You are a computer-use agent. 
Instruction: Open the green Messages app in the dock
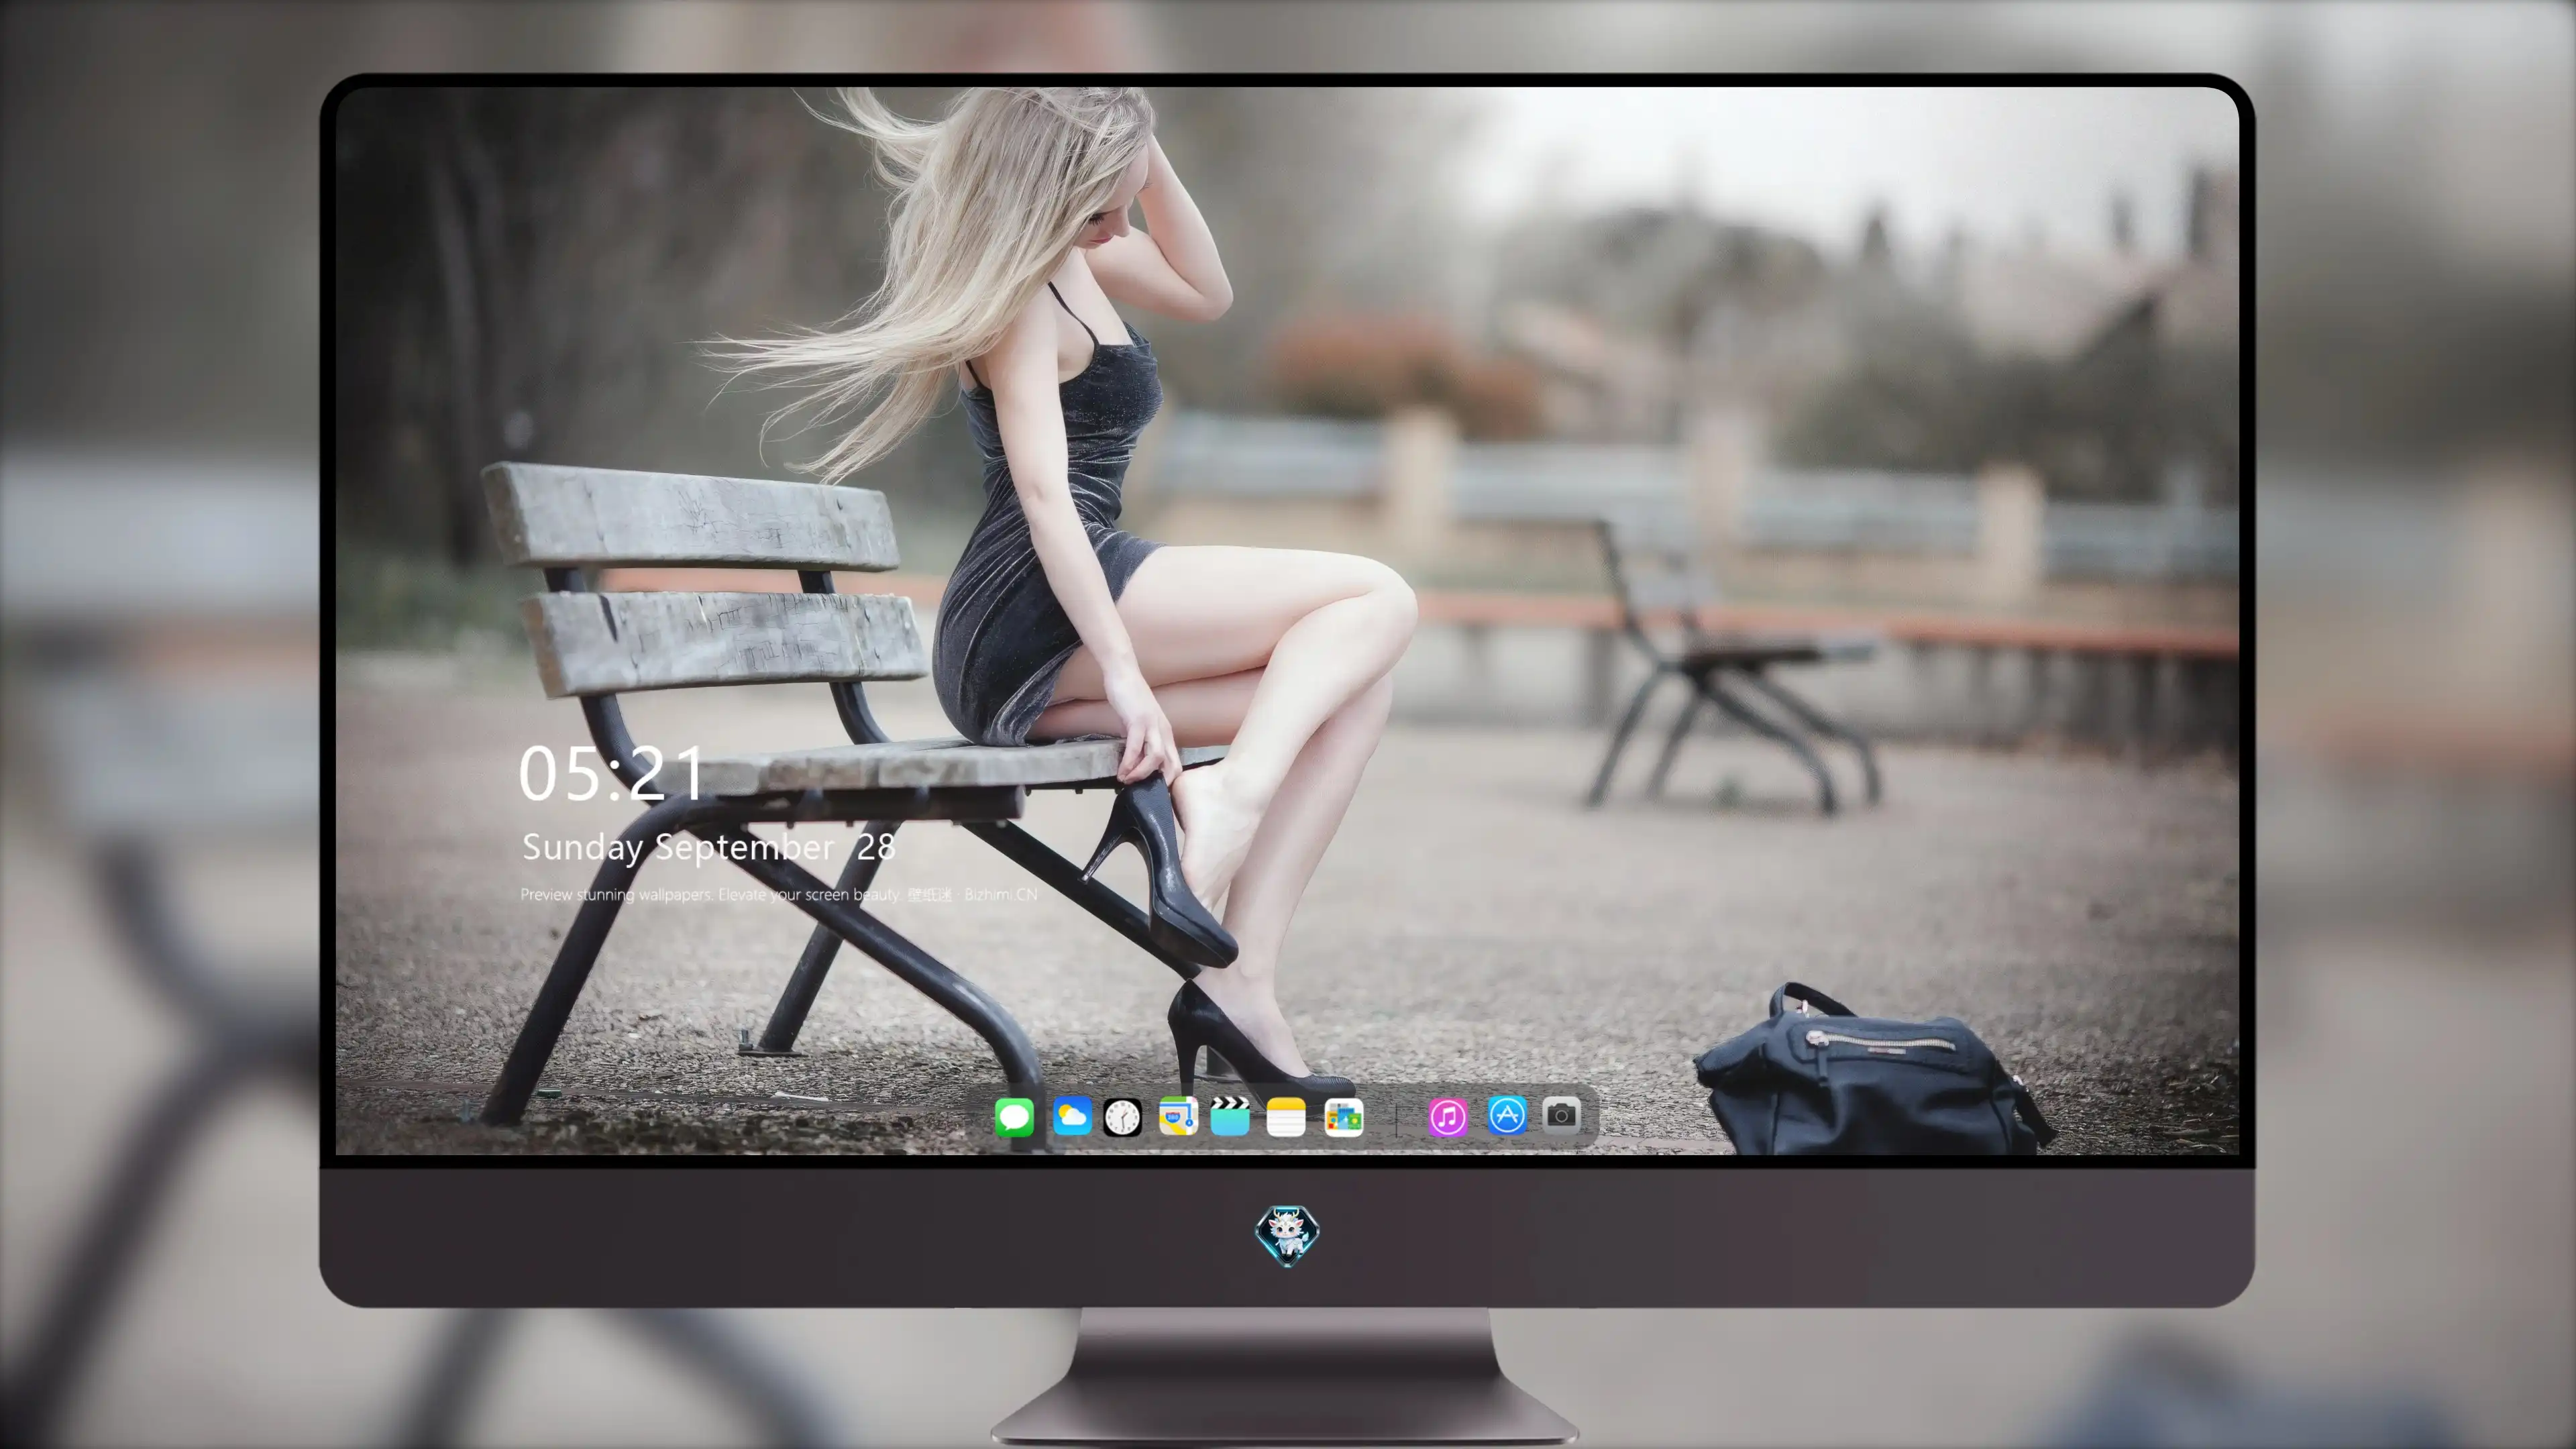point(1014,1117)
